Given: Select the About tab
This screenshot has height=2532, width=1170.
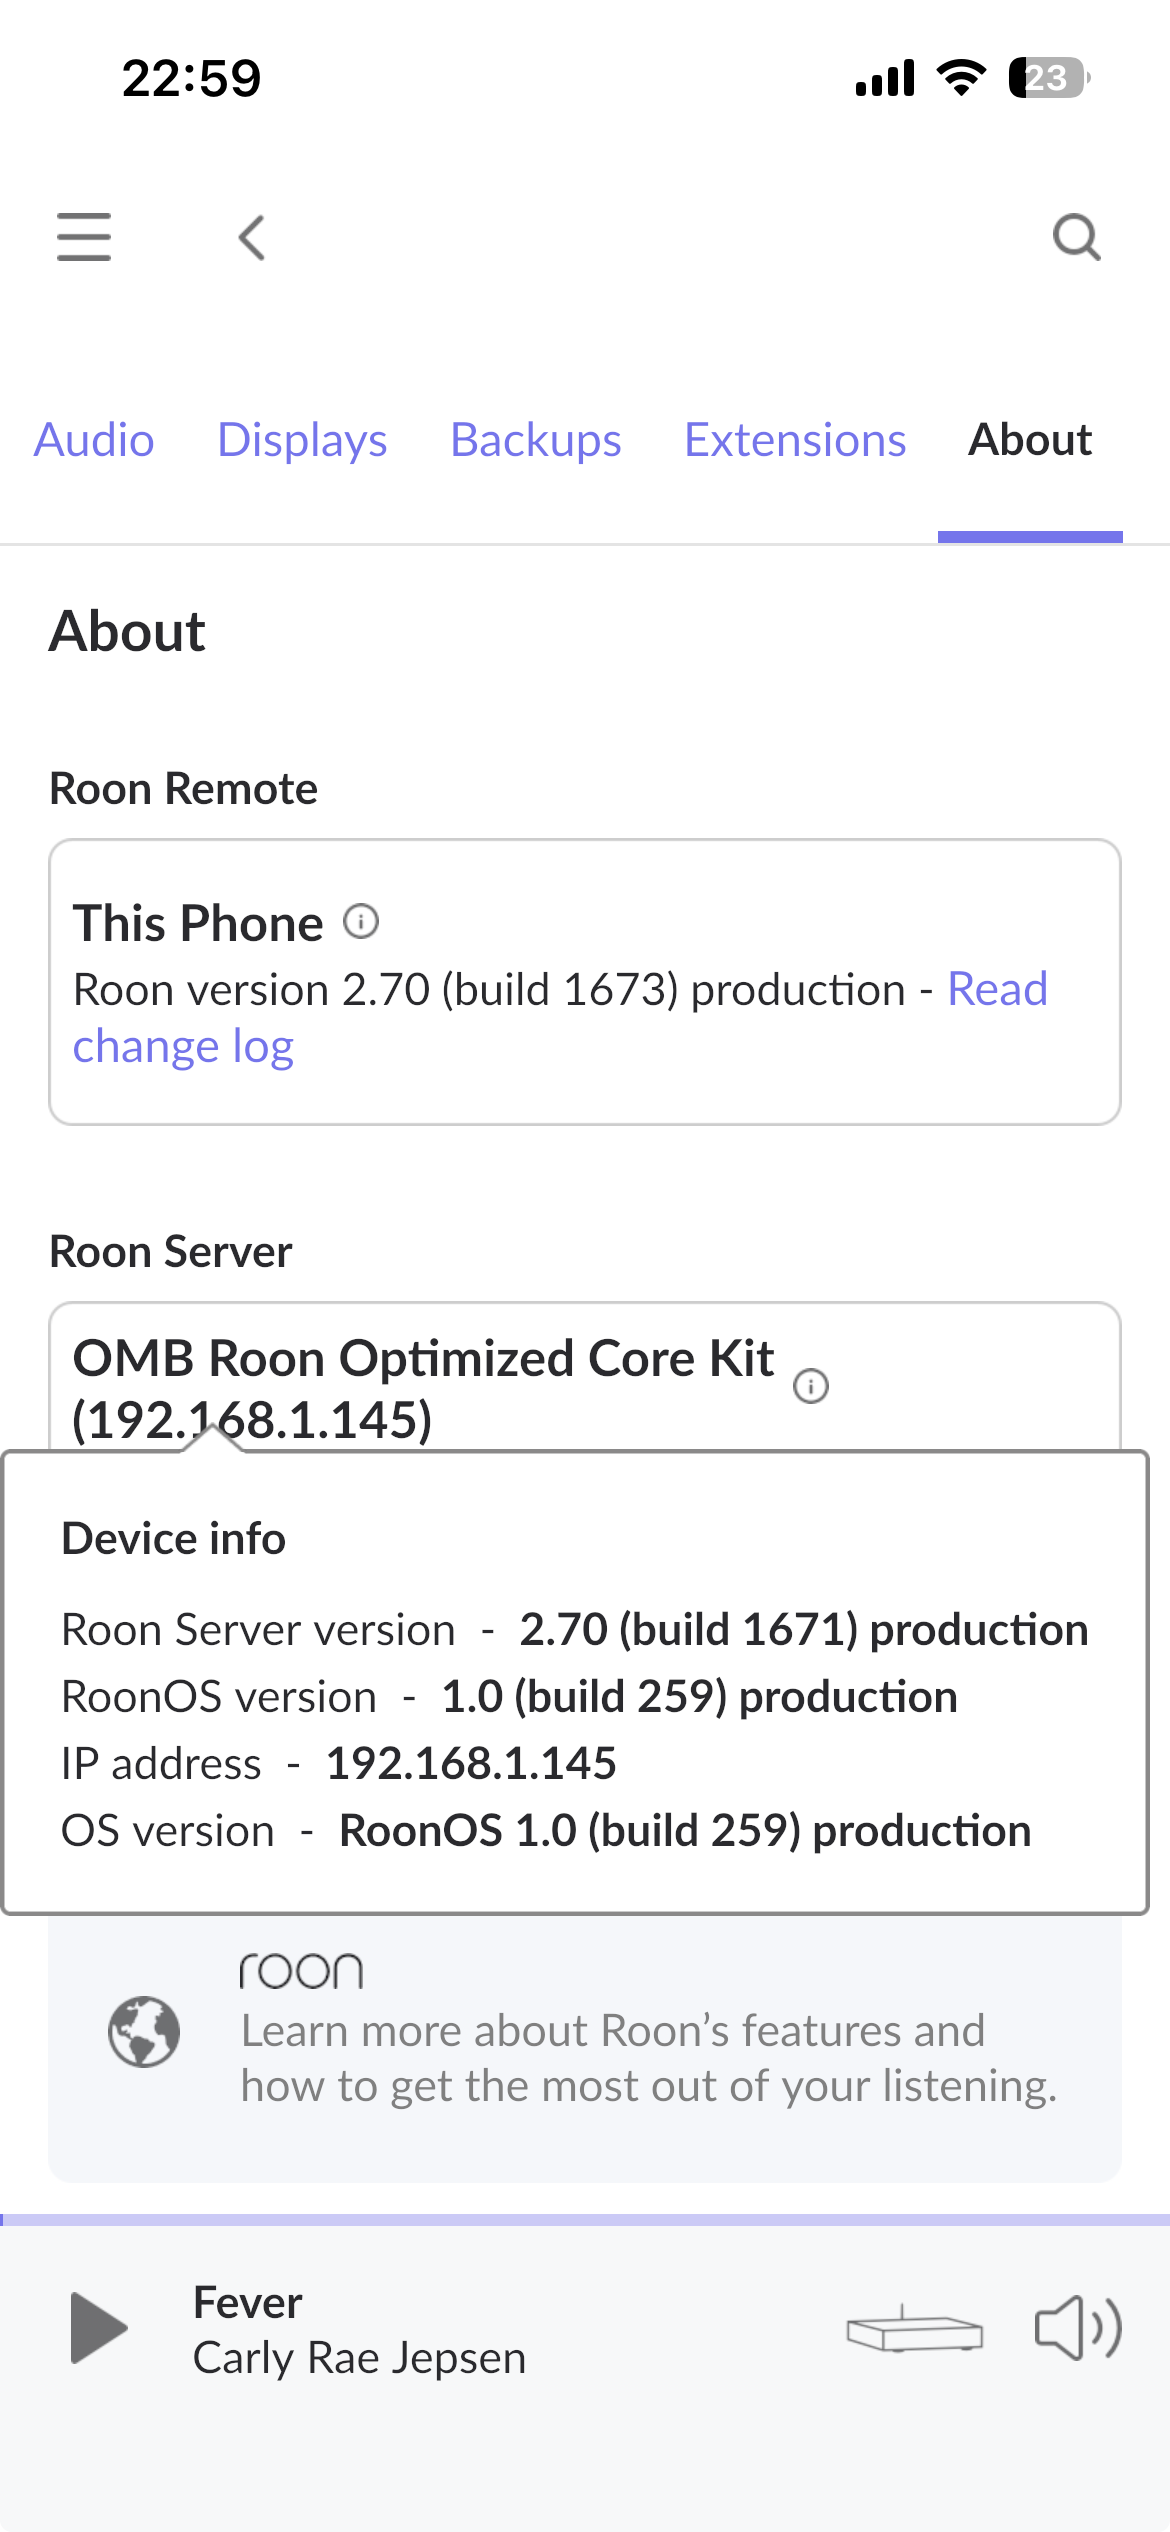Looking at the screenshot, I should [1030, 440].
